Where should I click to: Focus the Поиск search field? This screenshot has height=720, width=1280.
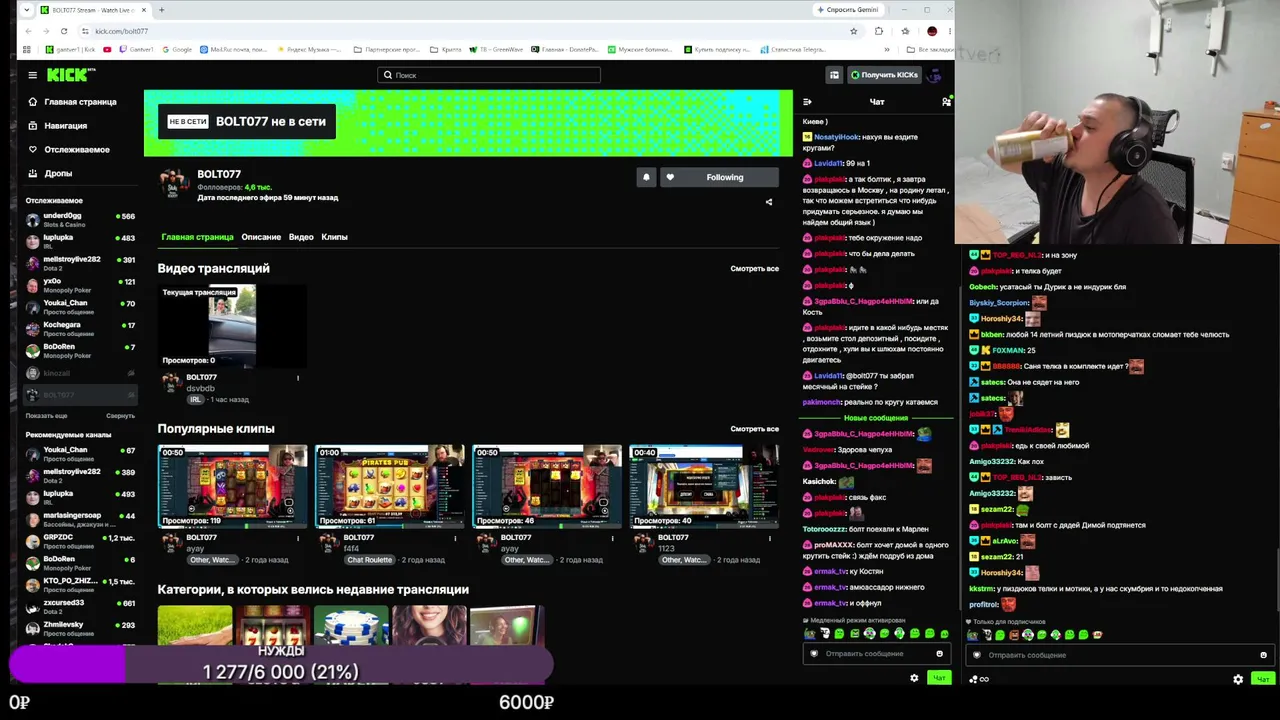coord(489,75)
